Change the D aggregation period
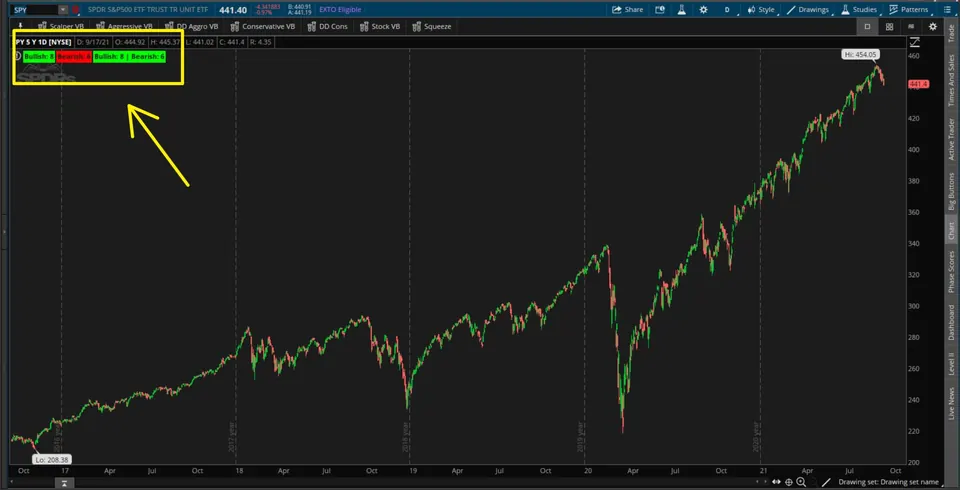Image resolution: width=960 pixels, height=490 pixels. [x=727, y=10]
